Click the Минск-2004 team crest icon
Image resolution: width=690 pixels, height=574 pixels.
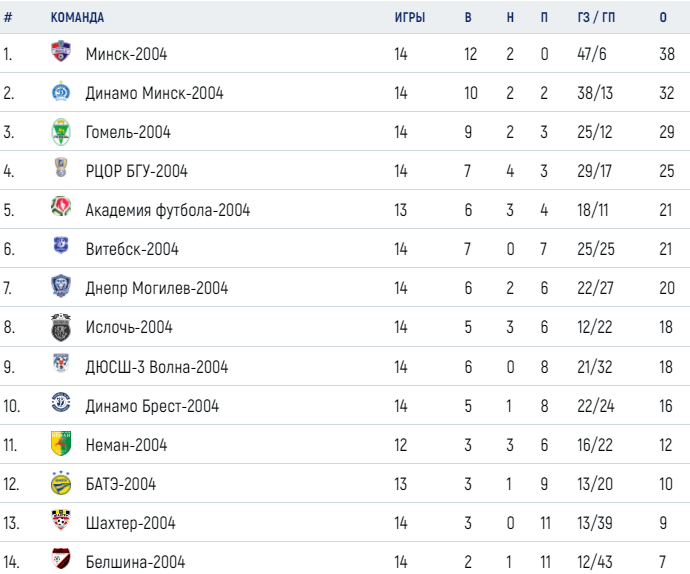(x=61, y=51)
